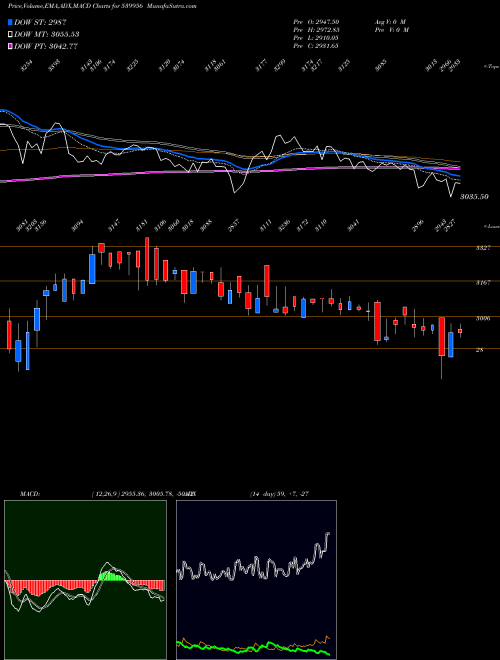Select the 'Pre L' previous low value
Viewport: 500px width, 660px height.
point(316,38)
